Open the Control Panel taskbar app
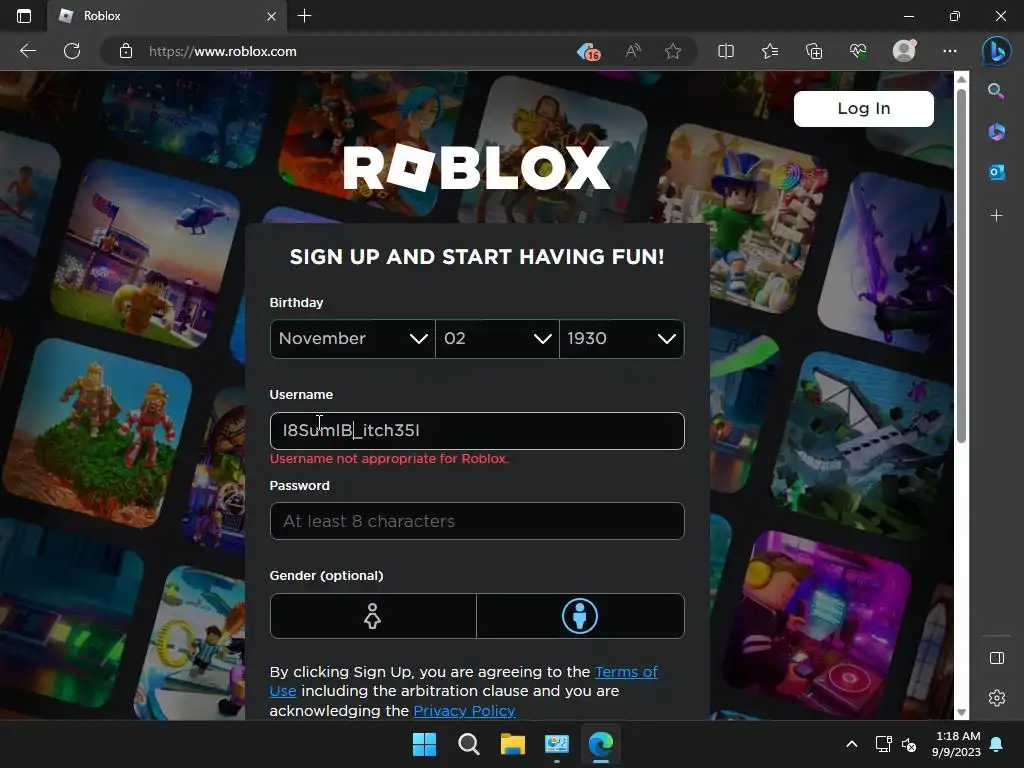1024x768 pixels. 557,744
